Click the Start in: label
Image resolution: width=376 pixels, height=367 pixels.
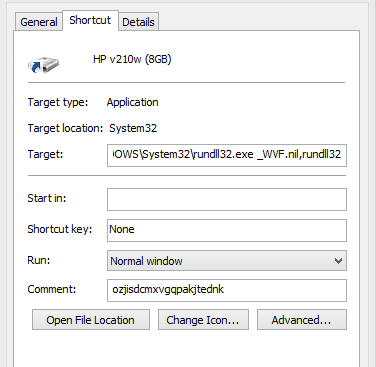coord(47,198)
